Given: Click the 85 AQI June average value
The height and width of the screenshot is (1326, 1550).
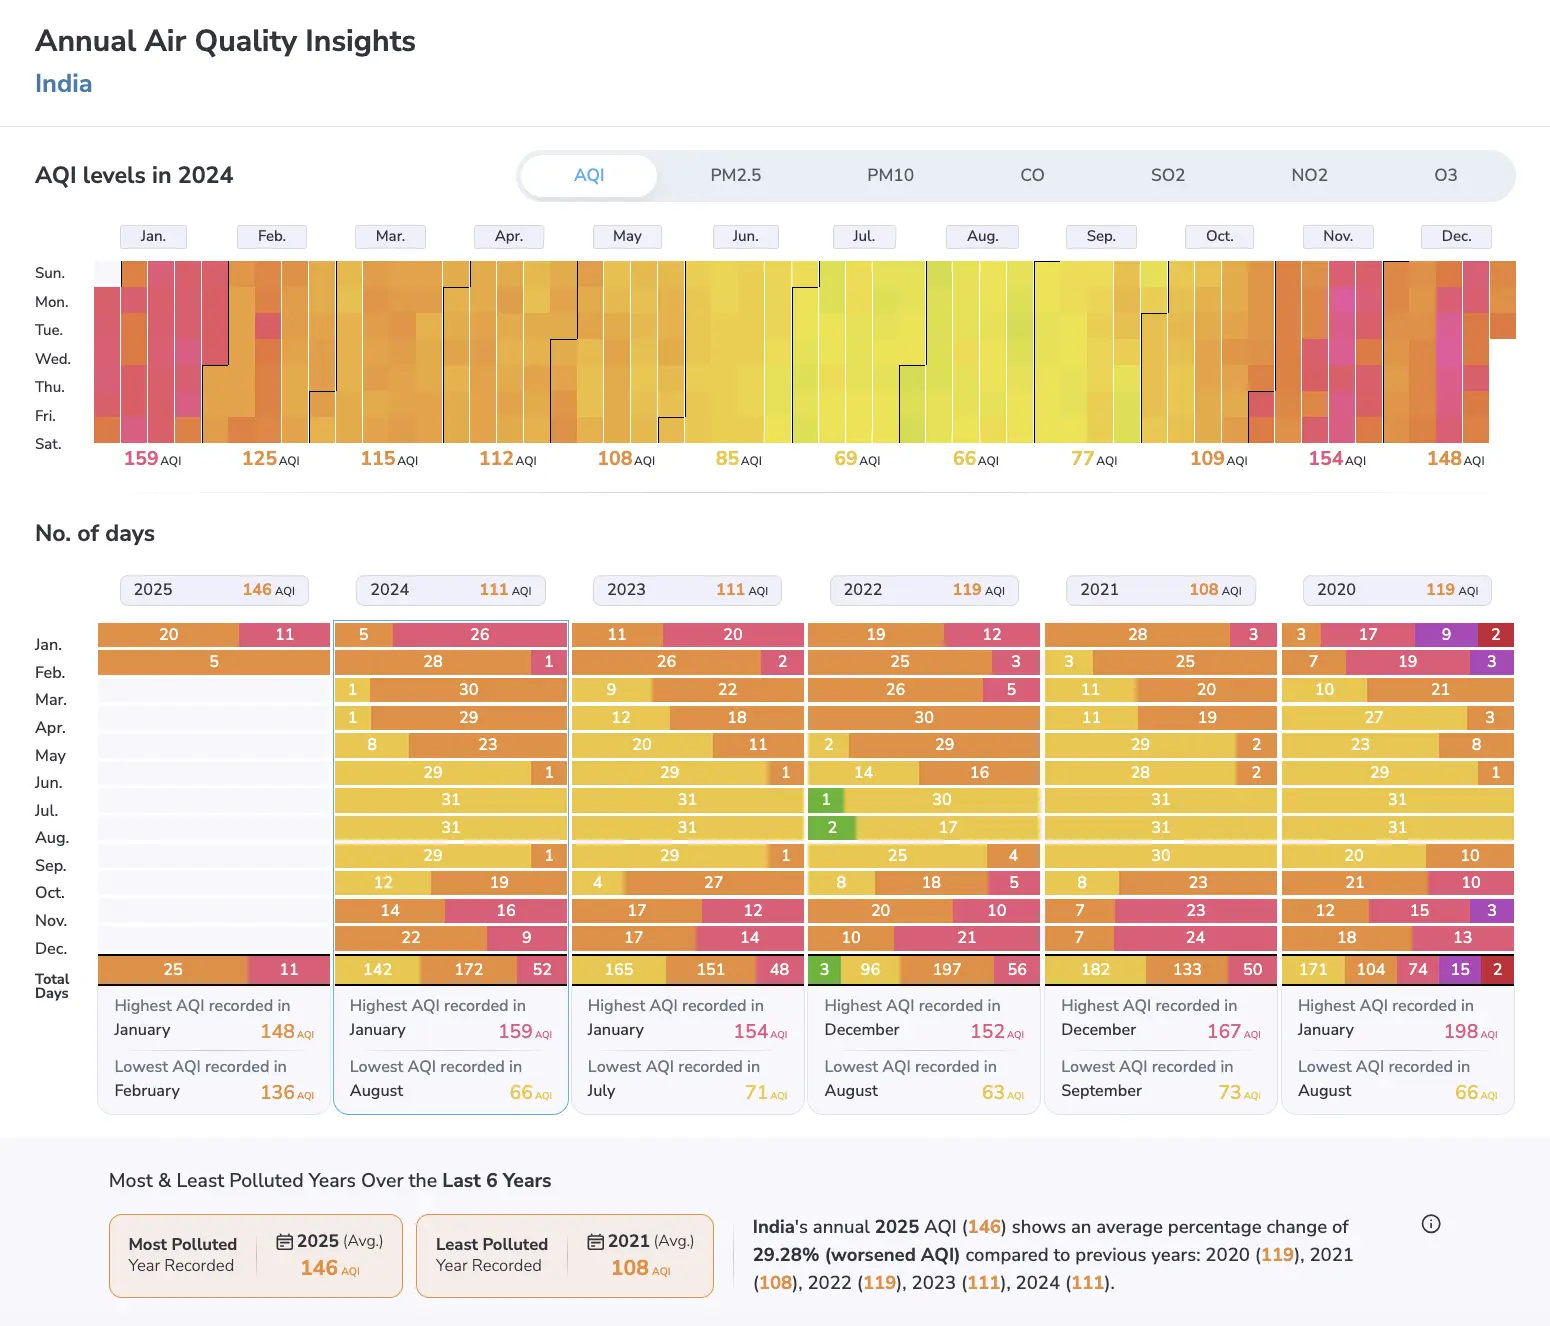Looking at the screenshot, I should click(x=738, y=458).
